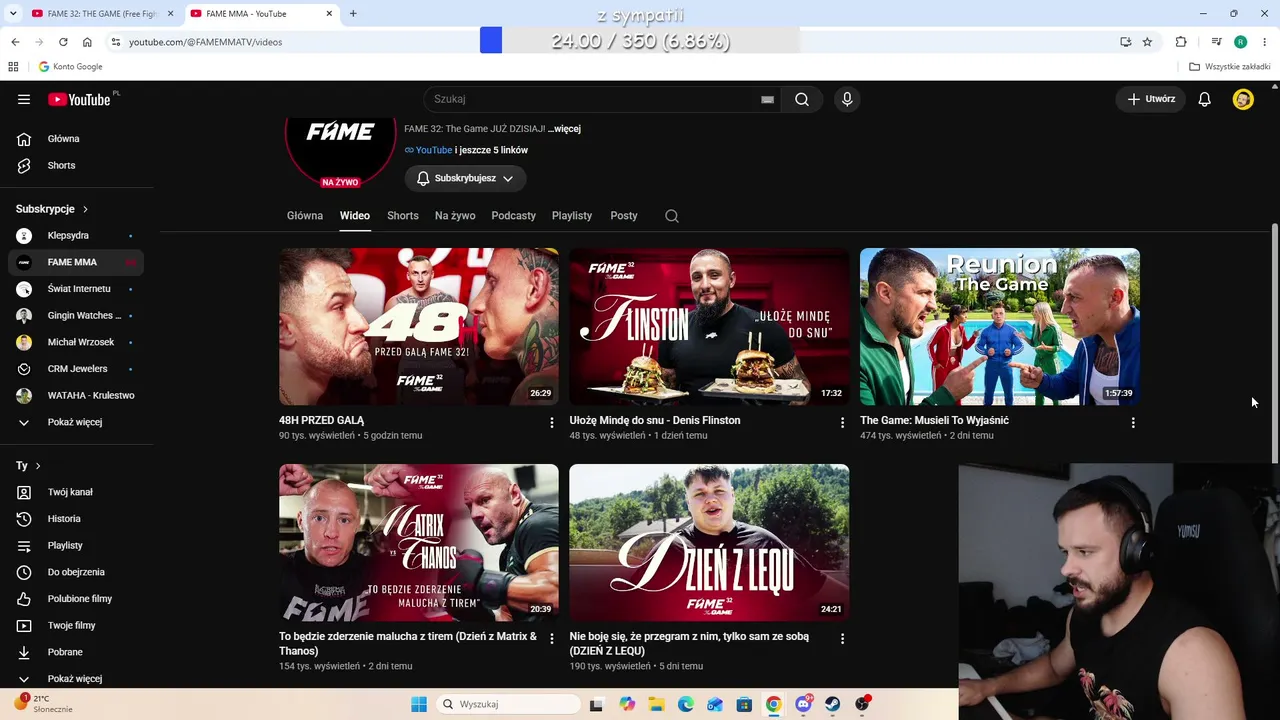Click the YouTube Szukaj search field
Screen dimensions: 1280x720
(x=590, y=99)
